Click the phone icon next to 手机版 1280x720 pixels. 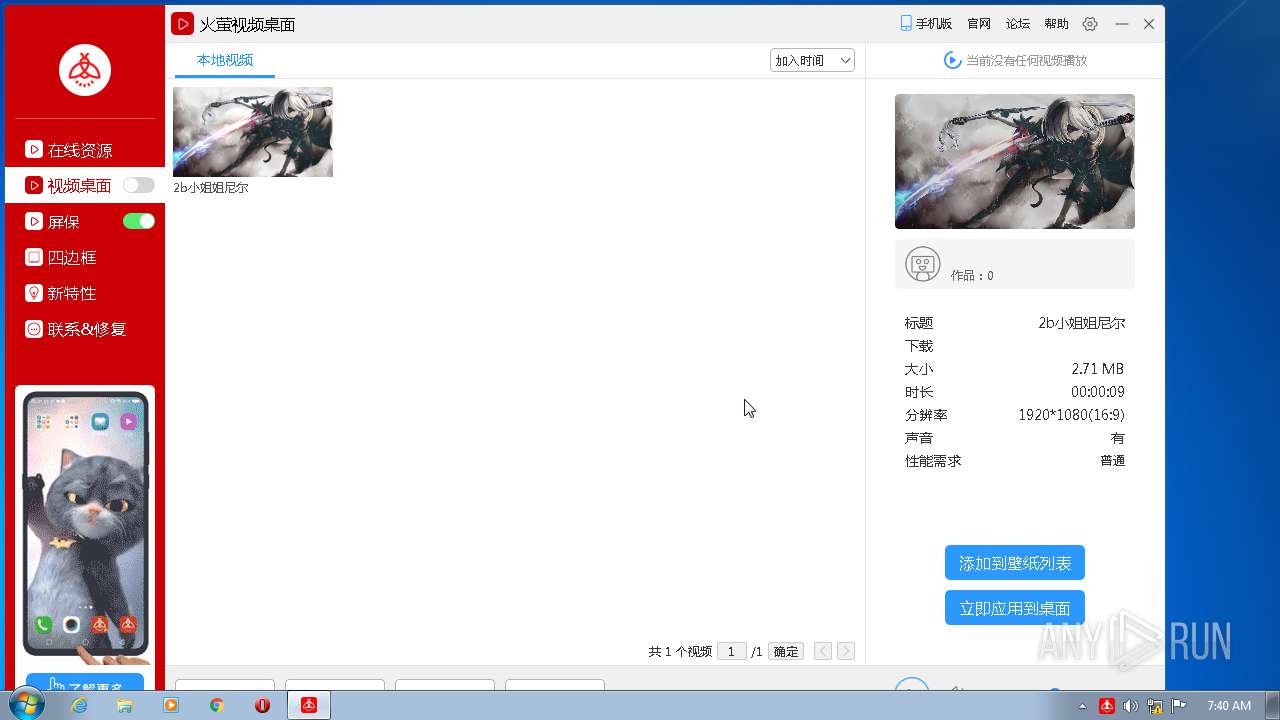point(906,24)
